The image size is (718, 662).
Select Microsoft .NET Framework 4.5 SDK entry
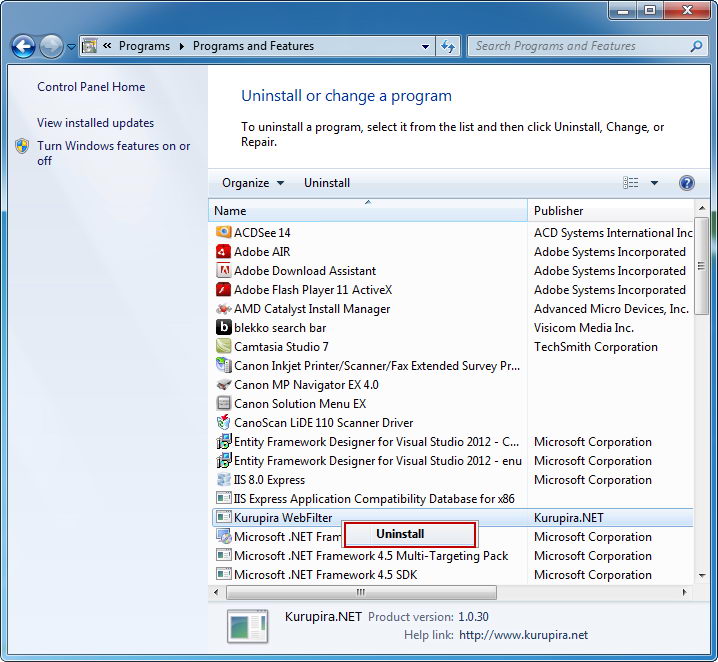pos(326,575)
